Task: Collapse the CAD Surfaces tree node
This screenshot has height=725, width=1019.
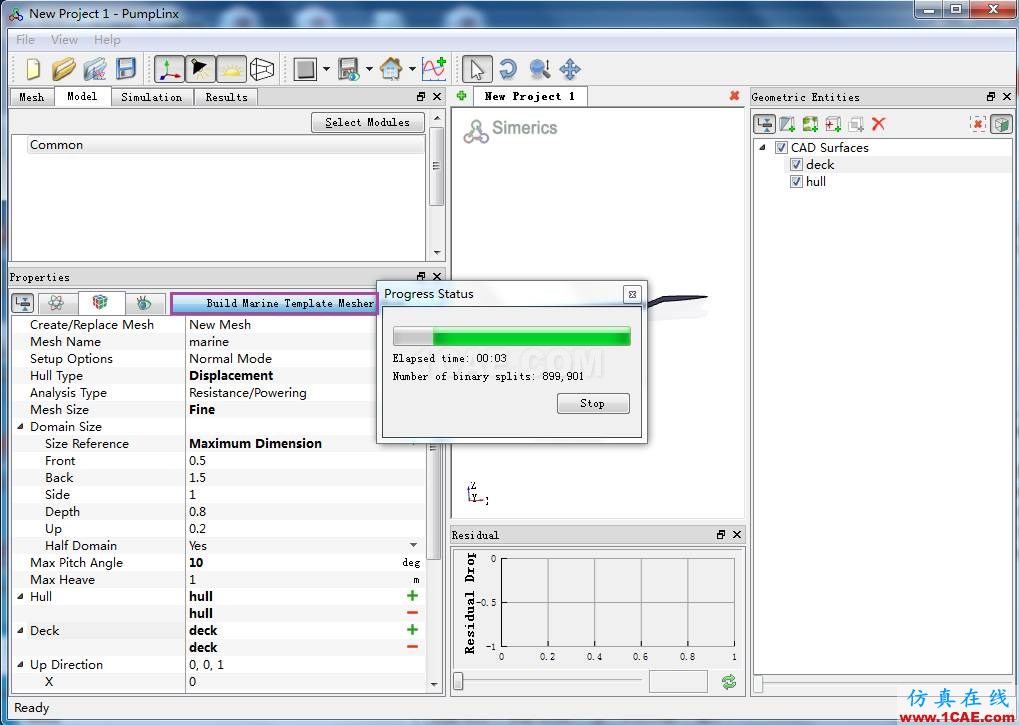Action: pyautogui.click(x=762, y=147)
